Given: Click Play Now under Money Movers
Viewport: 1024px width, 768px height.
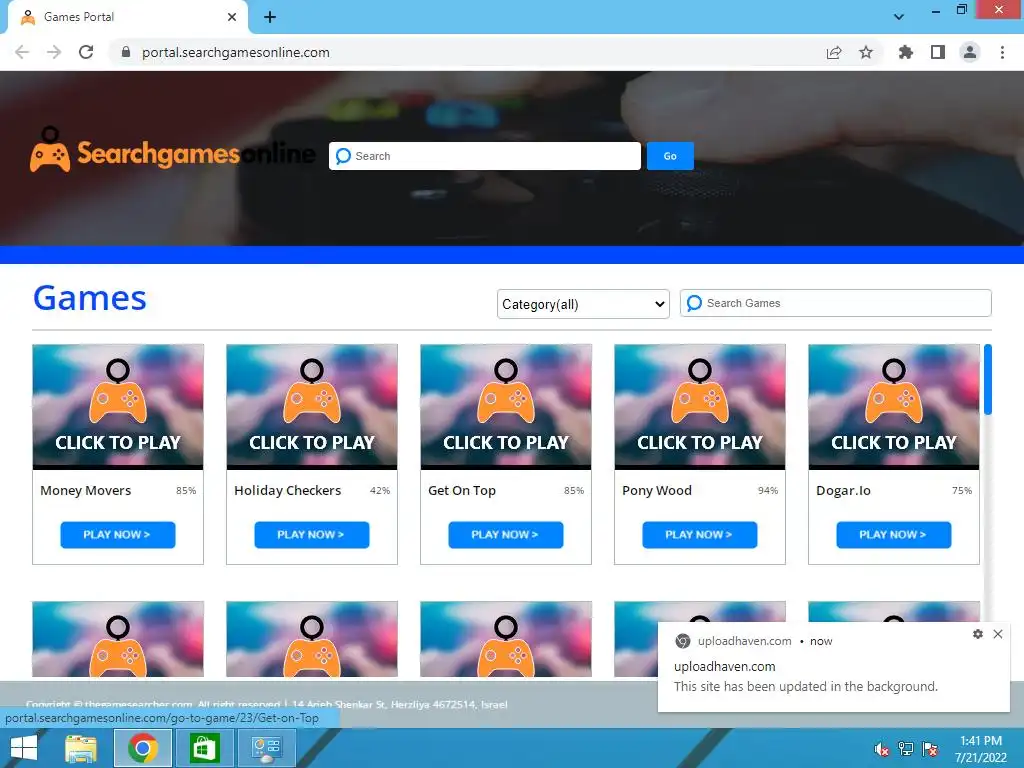Looking at the screenshot, I should [x=118, y=535].
